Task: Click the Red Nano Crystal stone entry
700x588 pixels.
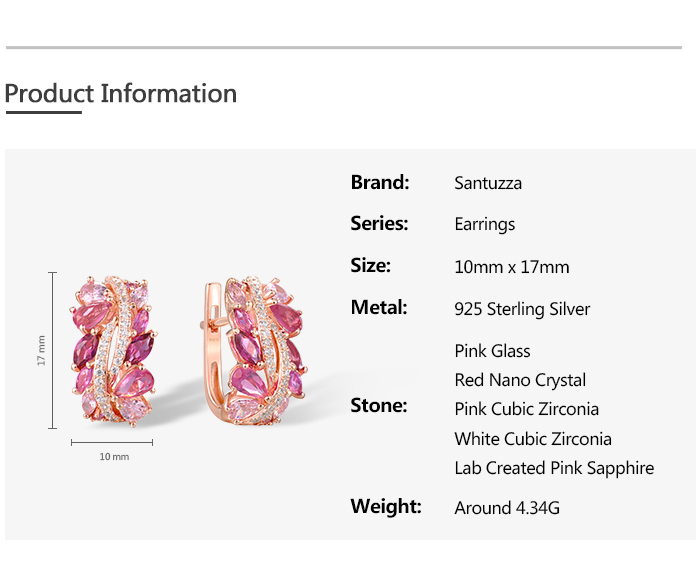Action: [x=520, y=380]
